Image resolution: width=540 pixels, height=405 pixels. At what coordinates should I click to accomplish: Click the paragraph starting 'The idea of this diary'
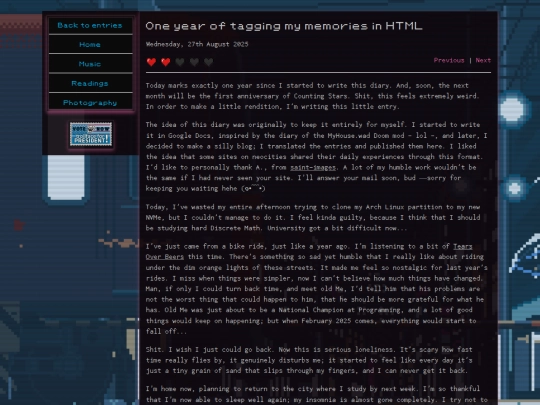pos(316,157)
